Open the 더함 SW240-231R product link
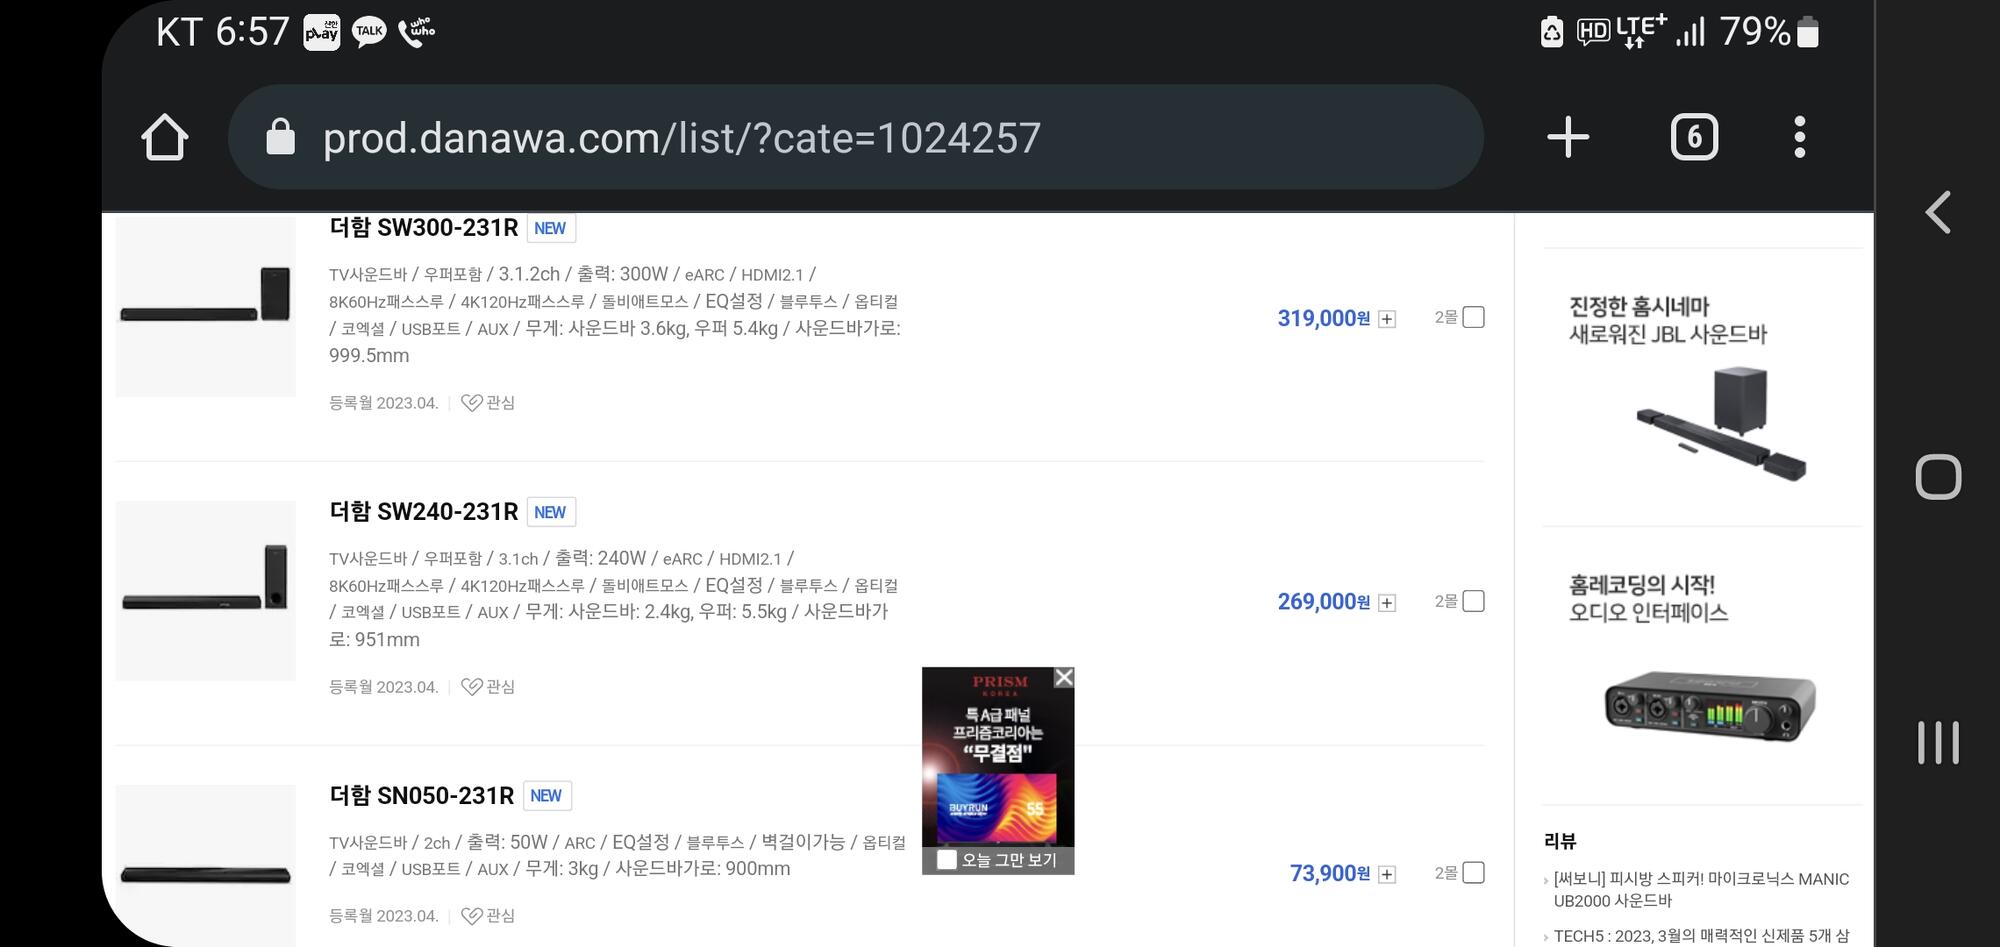The height and width of the screenshot is (947, 2000). tap(424, 512)
